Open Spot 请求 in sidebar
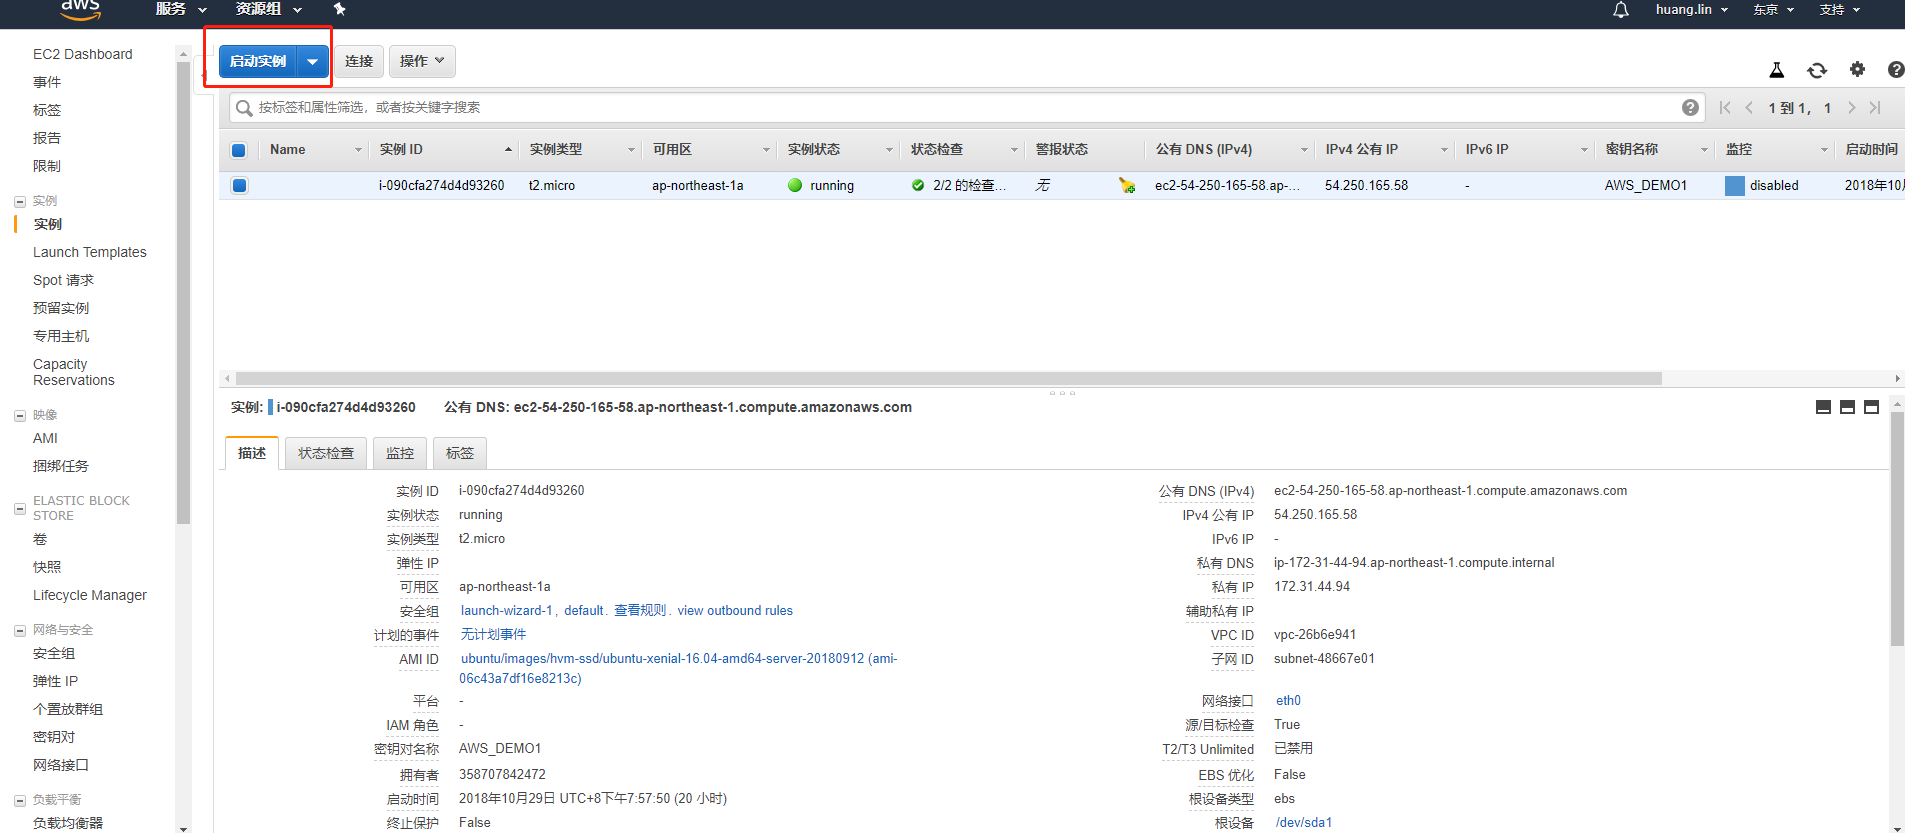This screenshot has width=1905, height=833. click(x=63, y=280)
